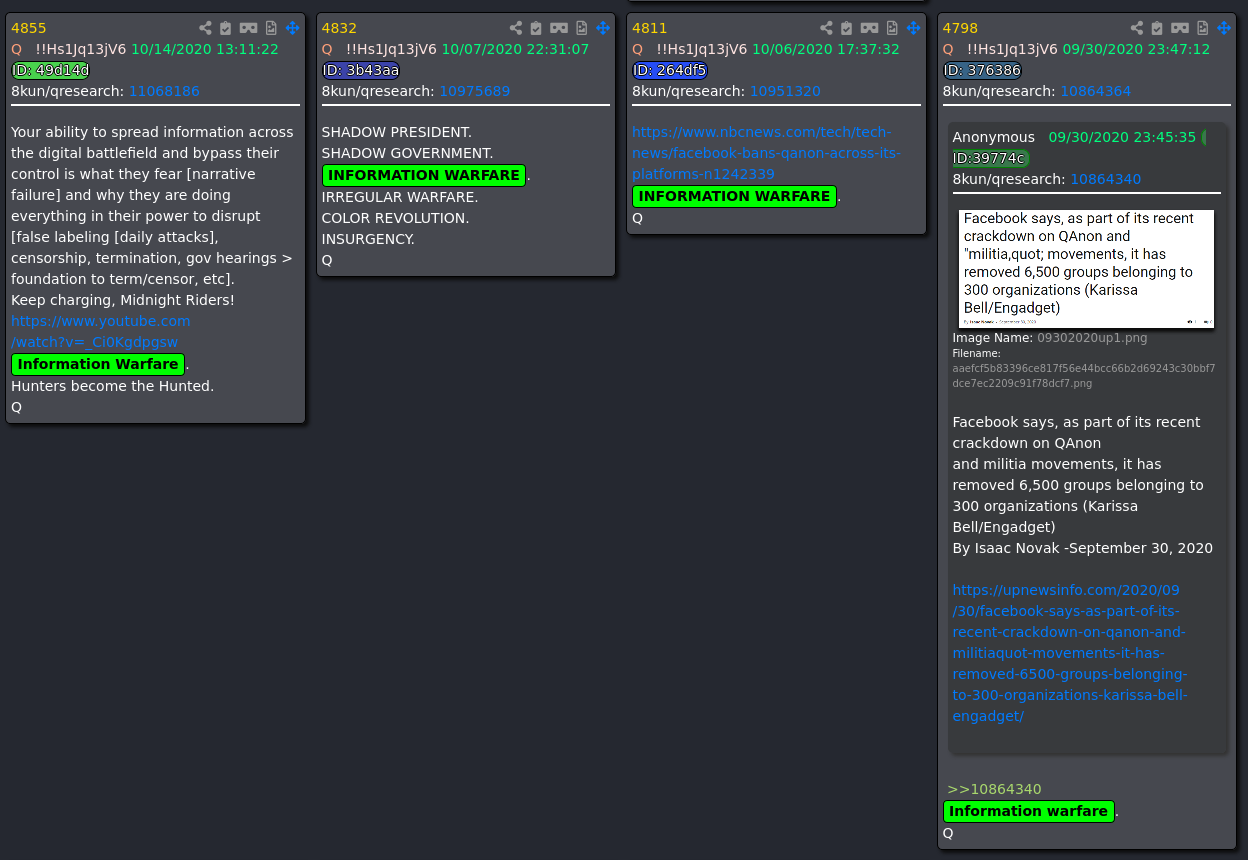Click the image file icon on post 4798
The image size is (1248, 860).
tap(1202, 28)
